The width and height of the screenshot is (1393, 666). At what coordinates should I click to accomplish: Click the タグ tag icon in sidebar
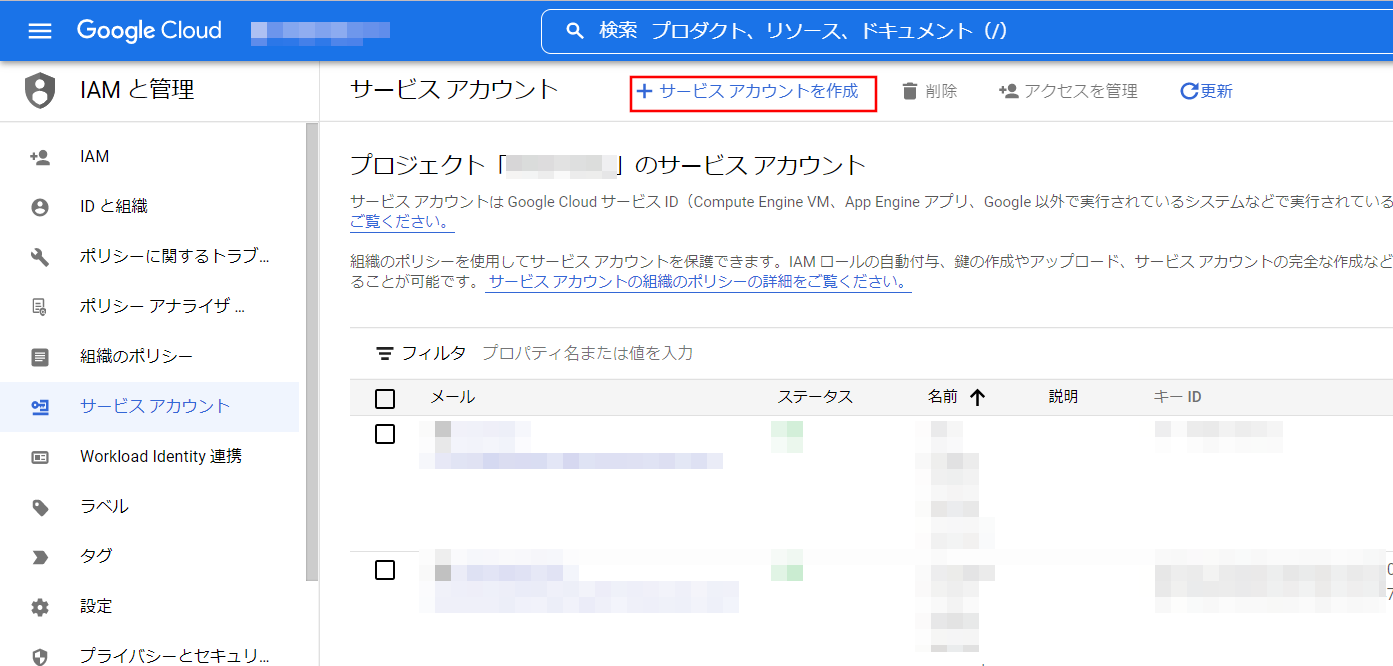coord(39,556)
